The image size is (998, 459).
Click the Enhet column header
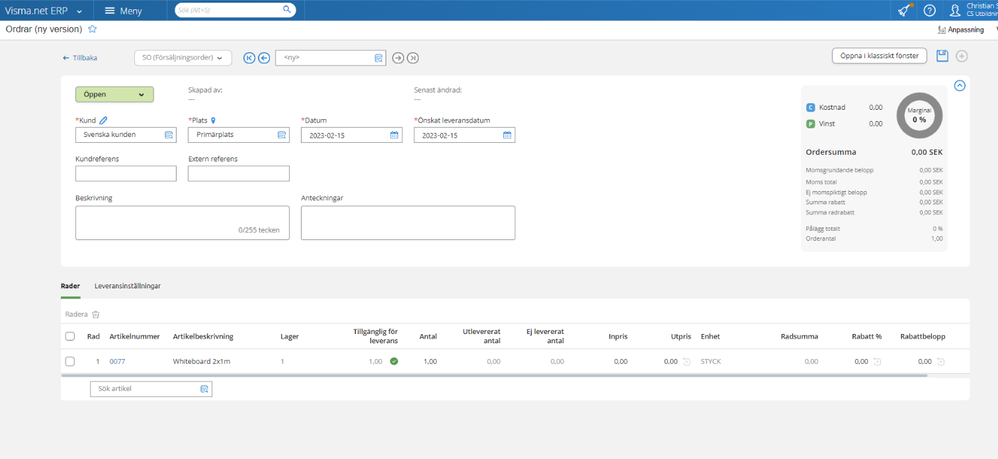pyautogui.click(x=710, y=336)
